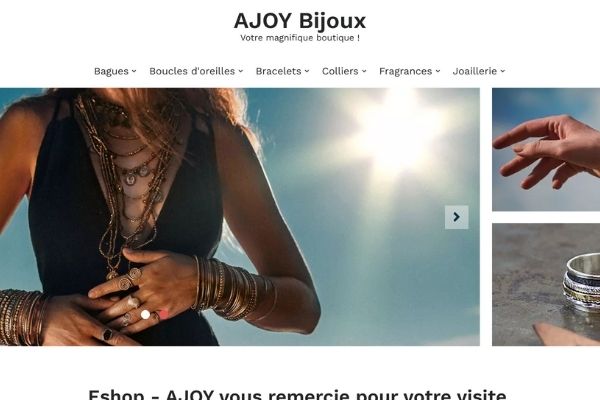Expand the Boucles d'oreilles chevron

click(241, 71)
